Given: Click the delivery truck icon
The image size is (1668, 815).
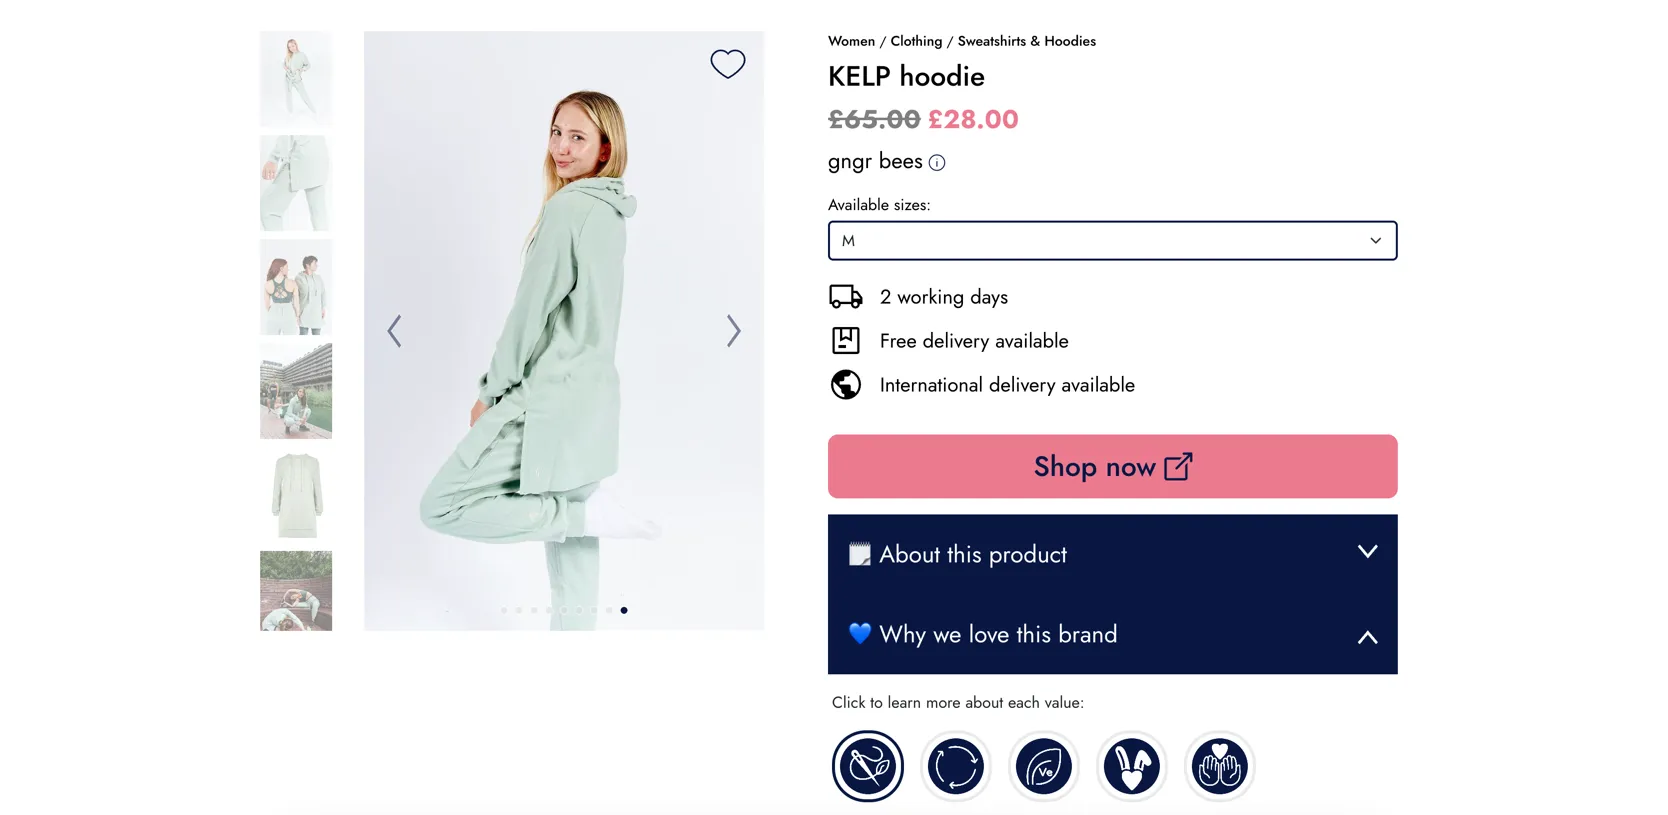Looking at the screenshot, I should pyautogui.click(x=845, y=296).
